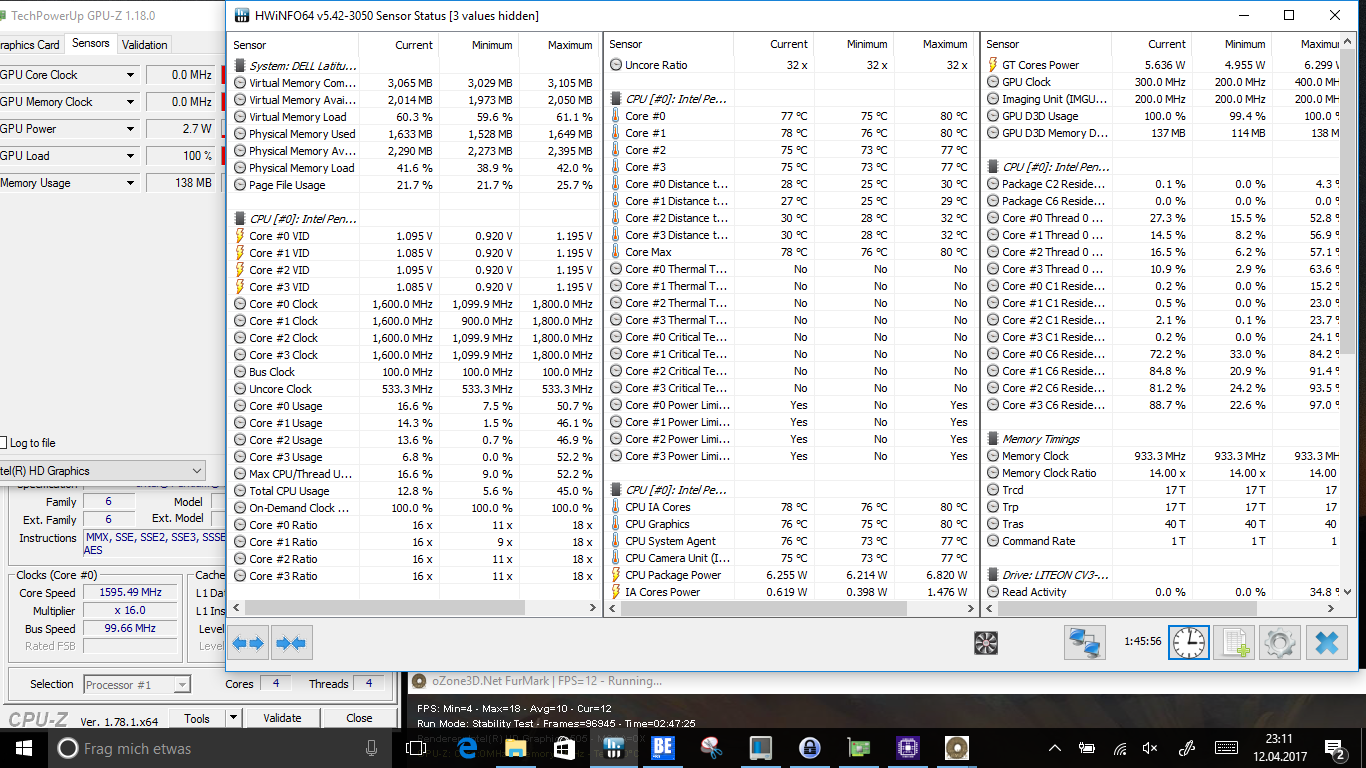The image size is (1366, 768).
Task: Open HWiNFO sensor settings gear
Action: click(1279, 643)
